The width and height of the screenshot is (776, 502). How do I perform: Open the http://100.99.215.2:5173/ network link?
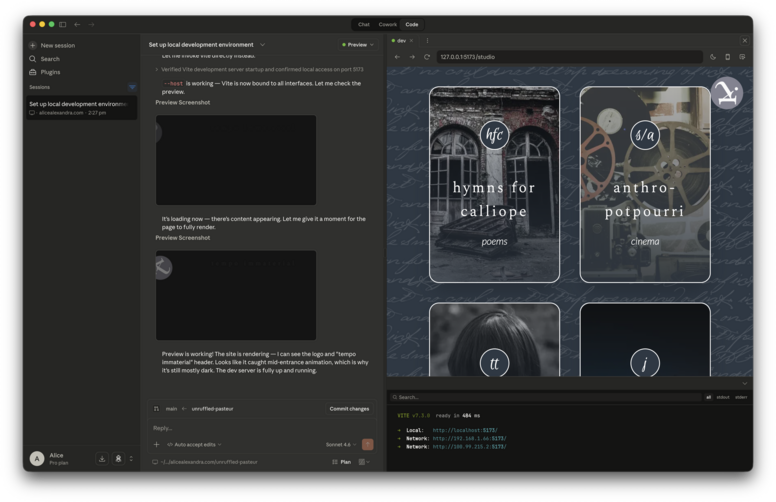pos(469,447)
